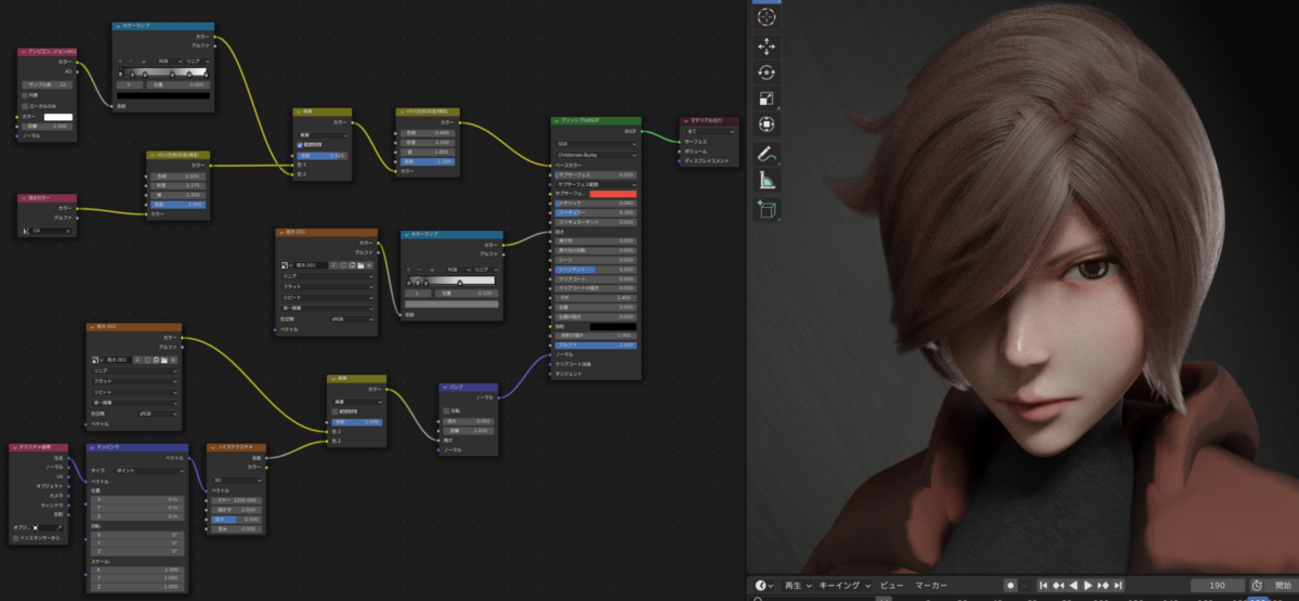Select the Rotate tool
The height and width of the screenshot is (601, 1299).
coord(766,72)
